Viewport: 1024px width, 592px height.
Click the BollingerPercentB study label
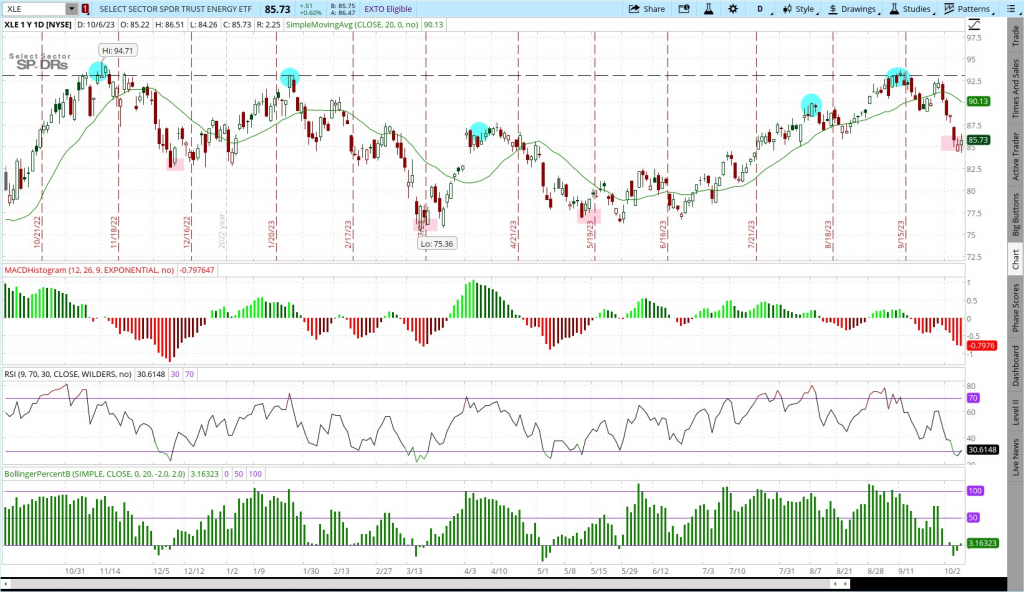95,474
